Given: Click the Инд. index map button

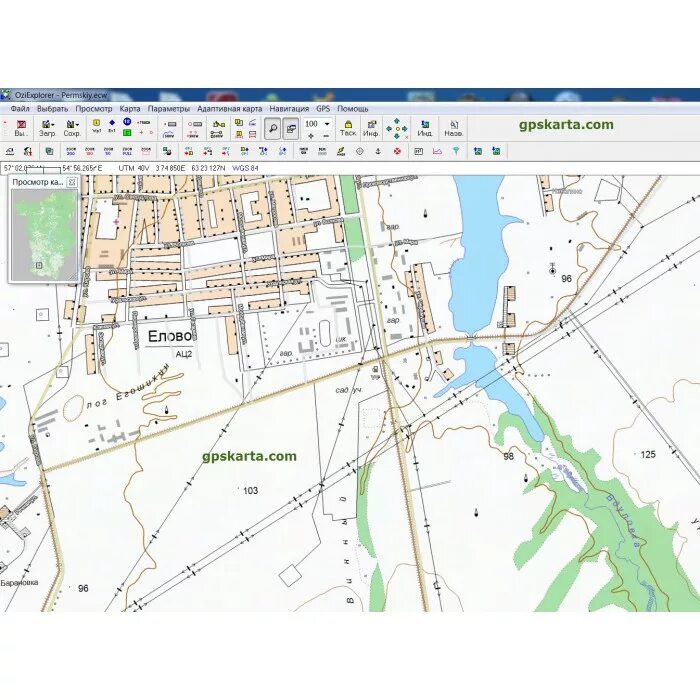Looking at the screenshot, I should click(x=425, y=128).
